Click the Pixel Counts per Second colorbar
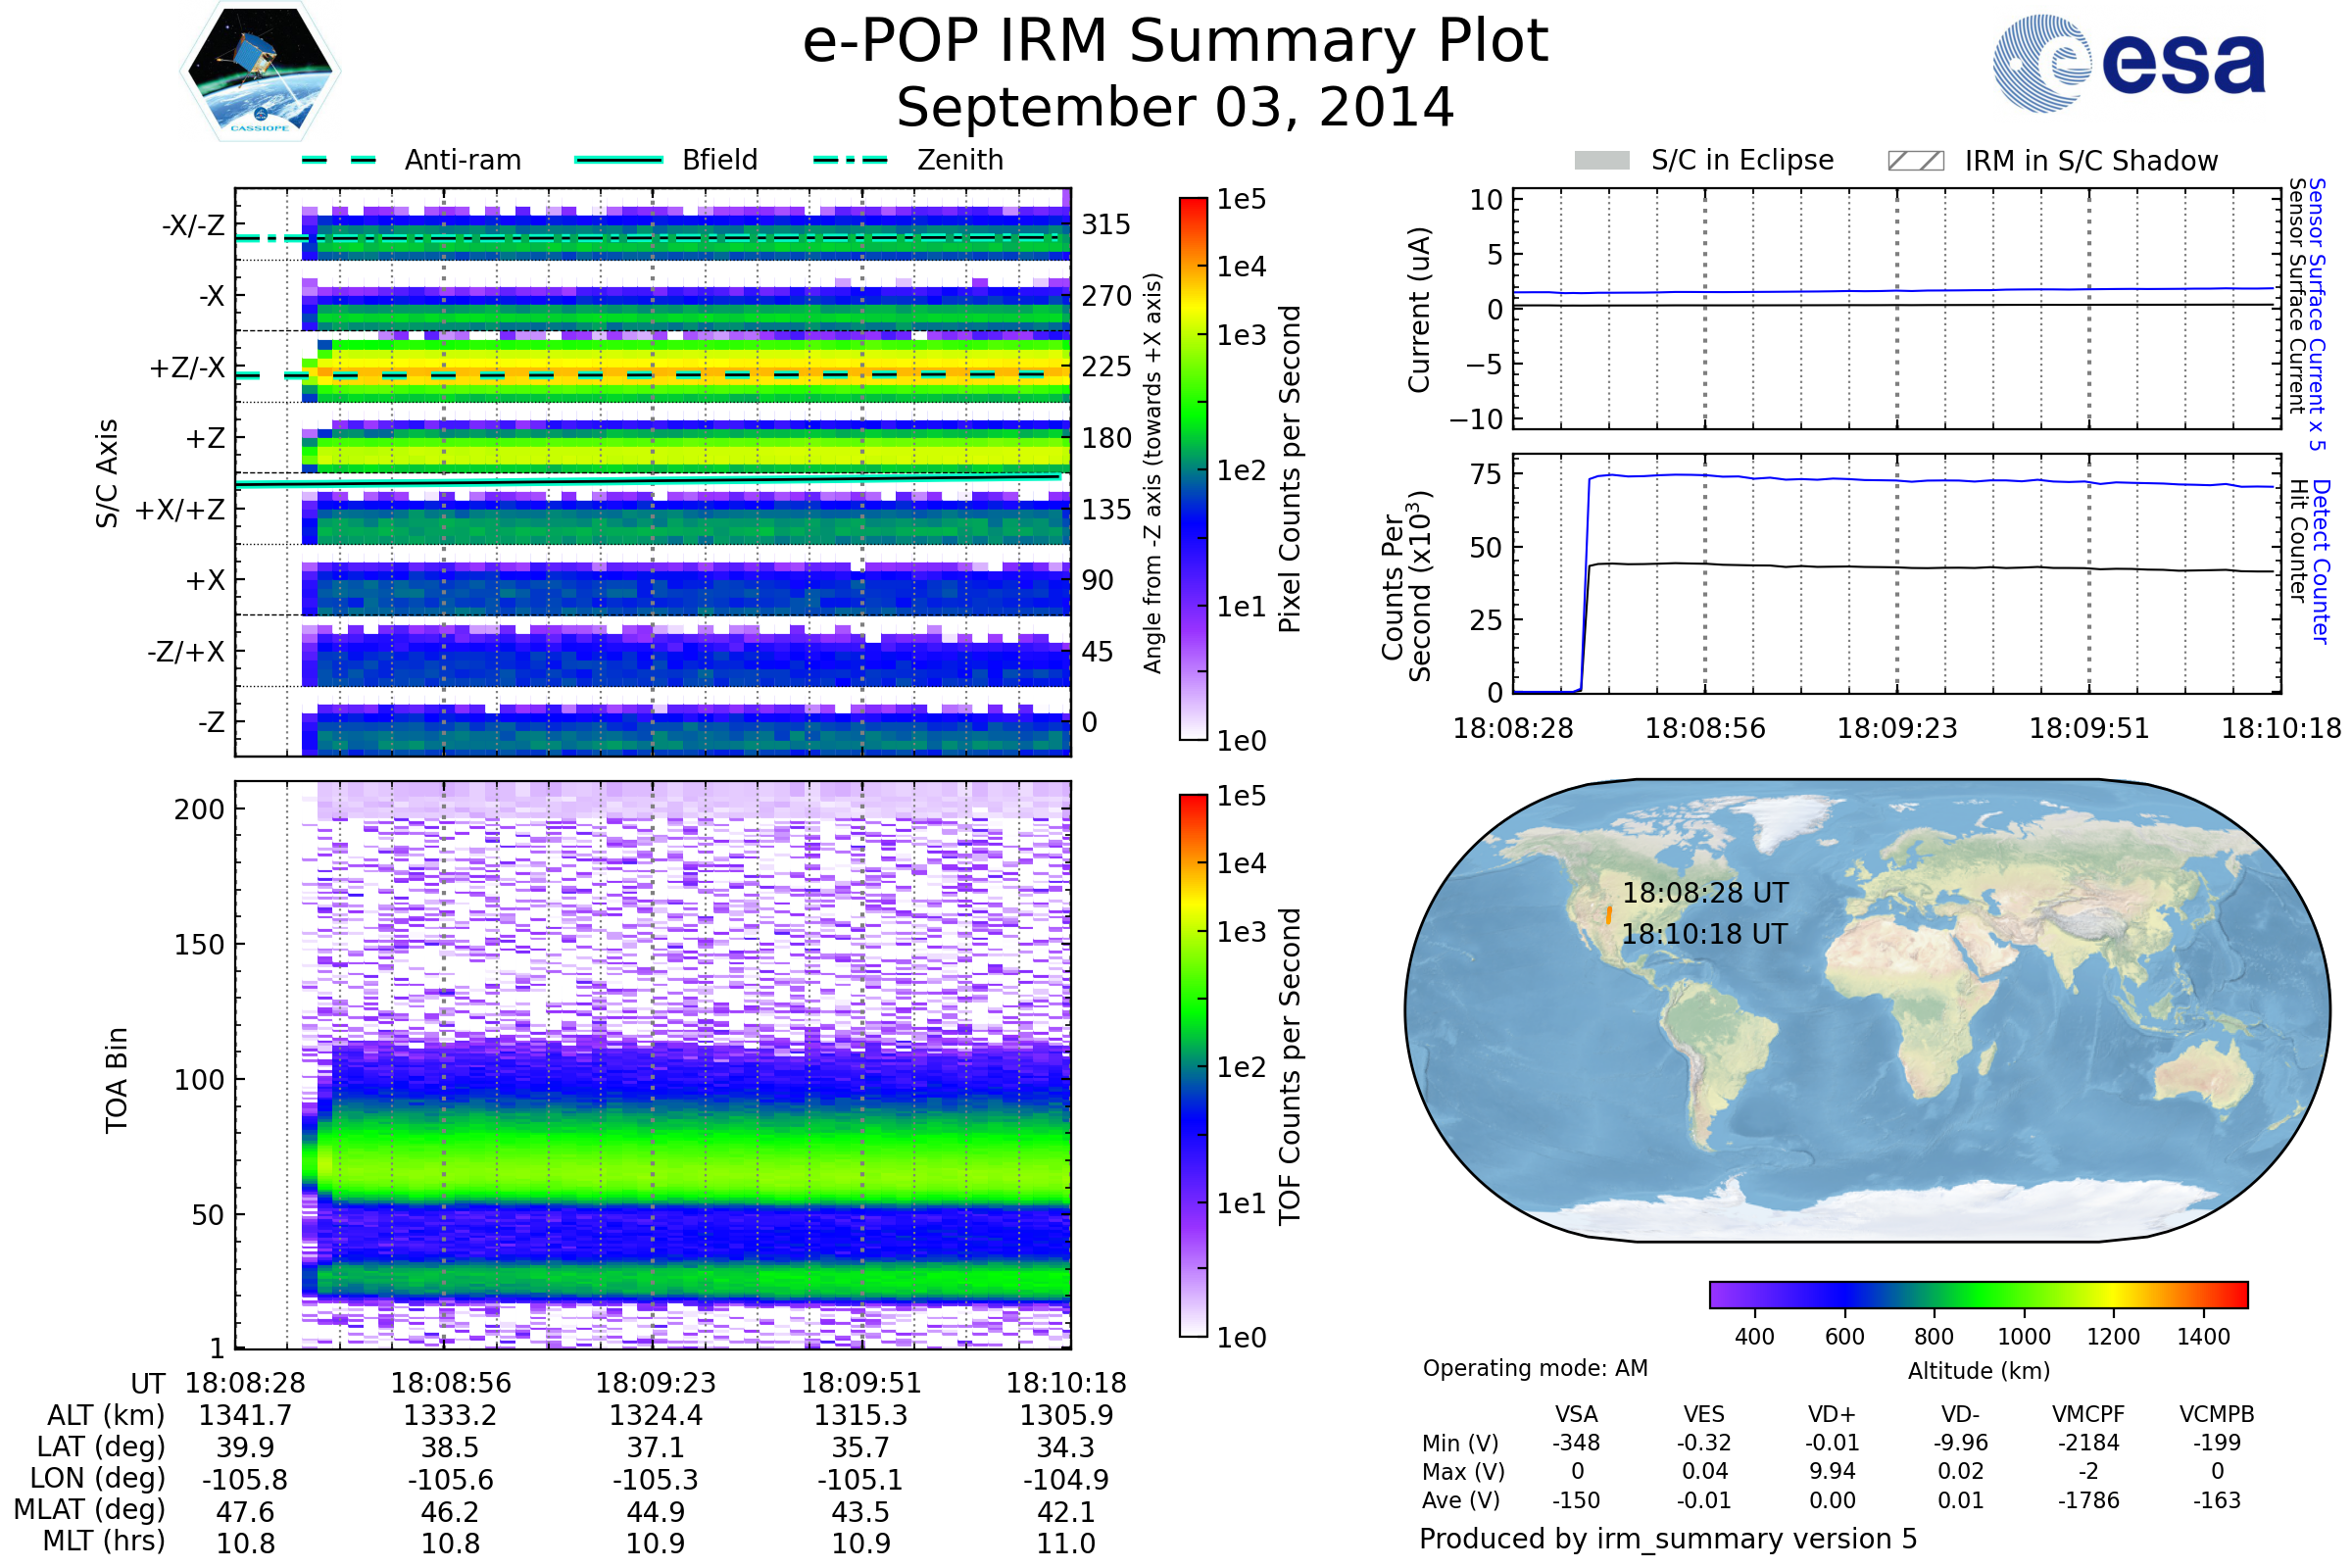 pos(1193,468)
